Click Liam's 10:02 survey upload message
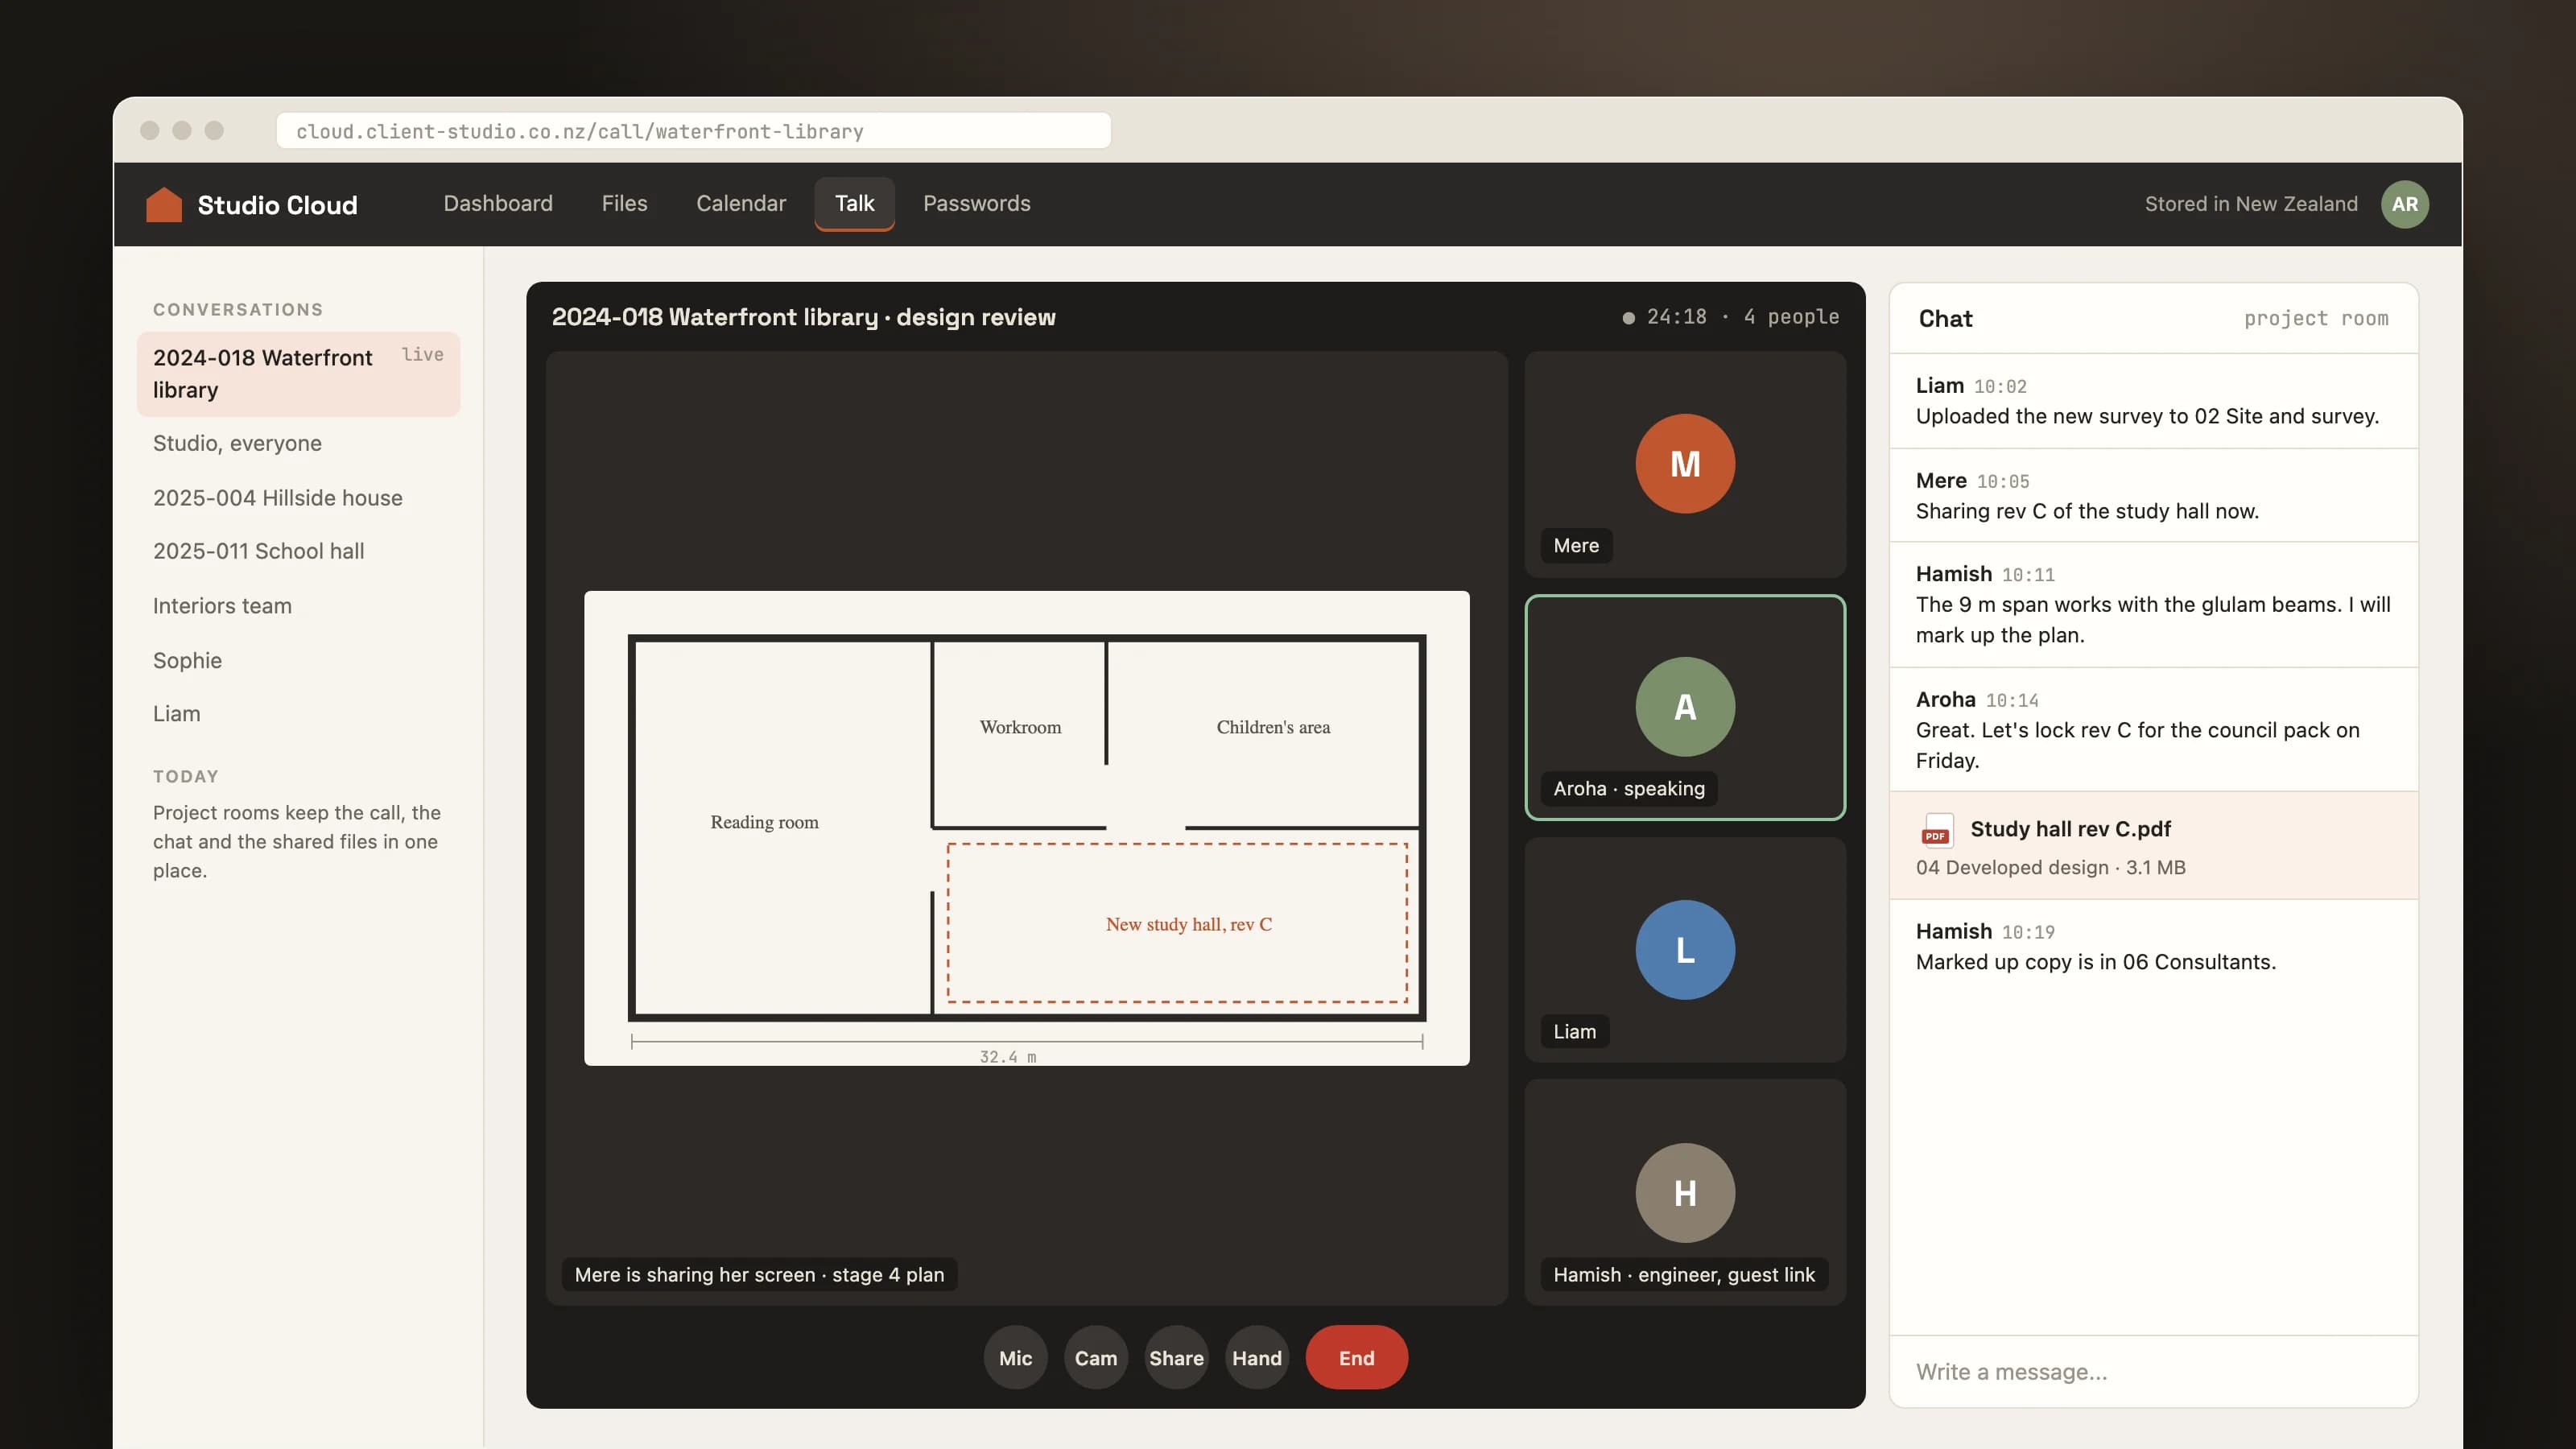The width and height of the screenshot is (2576, 1449). click(x=2153, y=401)
